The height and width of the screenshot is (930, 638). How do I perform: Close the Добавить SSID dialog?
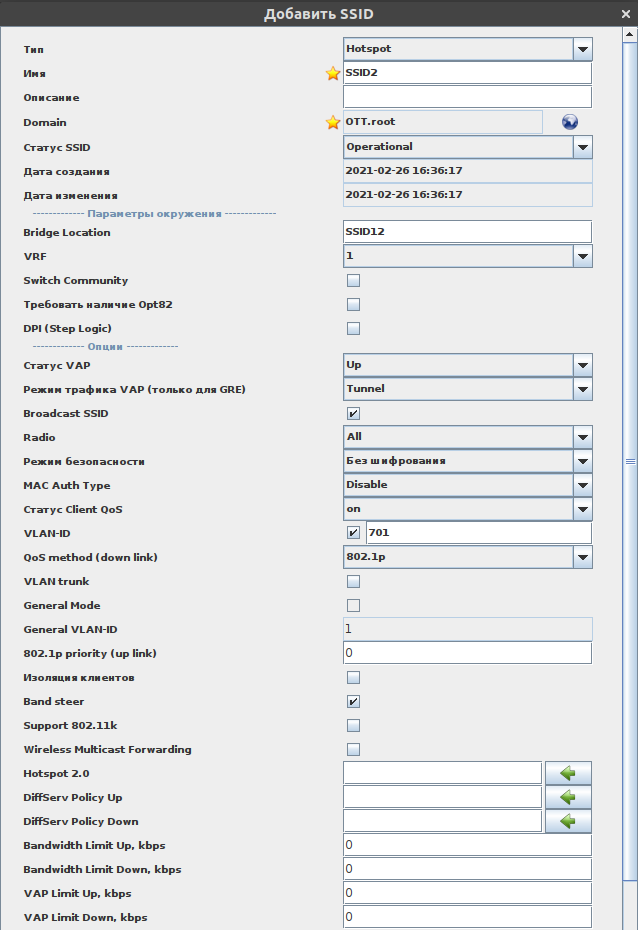[626, 14]
